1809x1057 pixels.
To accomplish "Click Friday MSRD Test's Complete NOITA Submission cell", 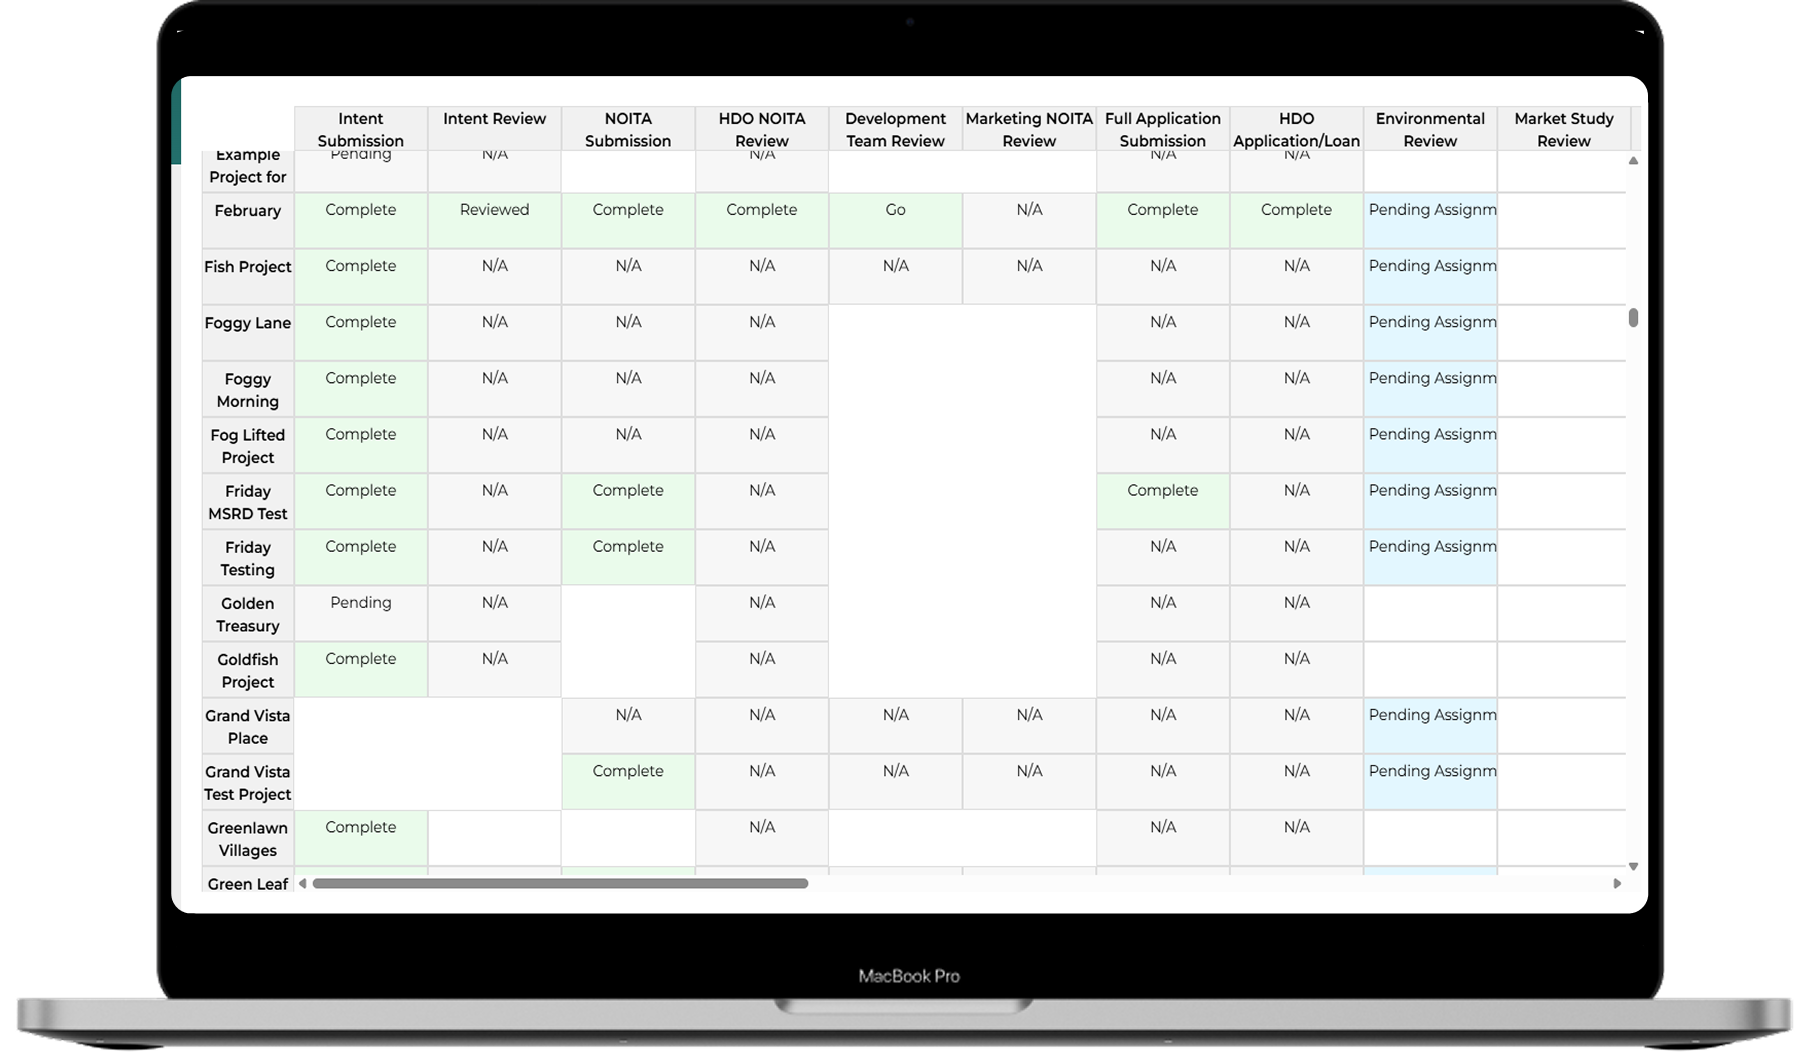I will click(628, 502).
